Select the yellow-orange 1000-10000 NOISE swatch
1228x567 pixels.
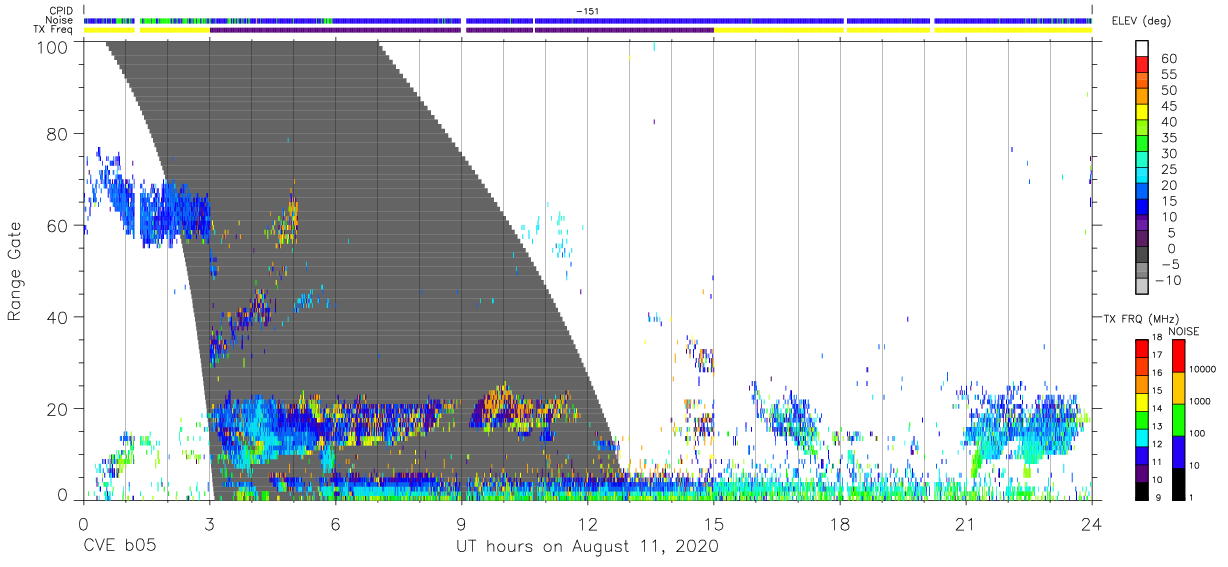tap(1179, 387)
